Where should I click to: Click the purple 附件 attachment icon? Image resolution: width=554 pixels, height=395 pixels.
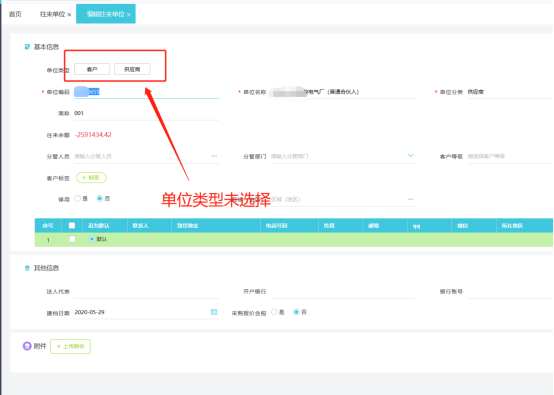click(27, 346)
